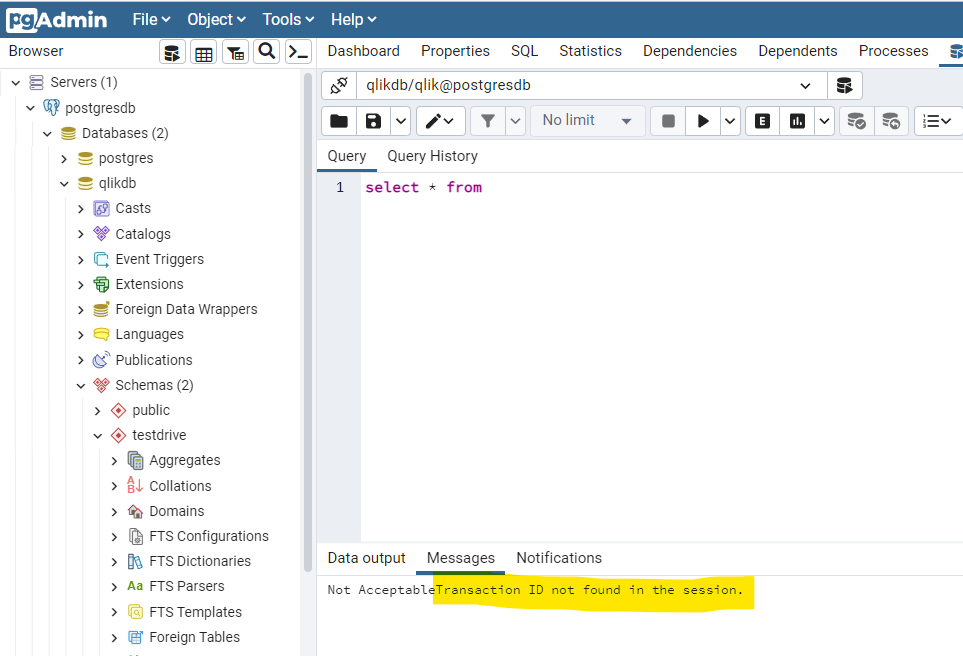Click the connection status plug icon
Screen dimensions: 963x656
click(x=339, y=85)
